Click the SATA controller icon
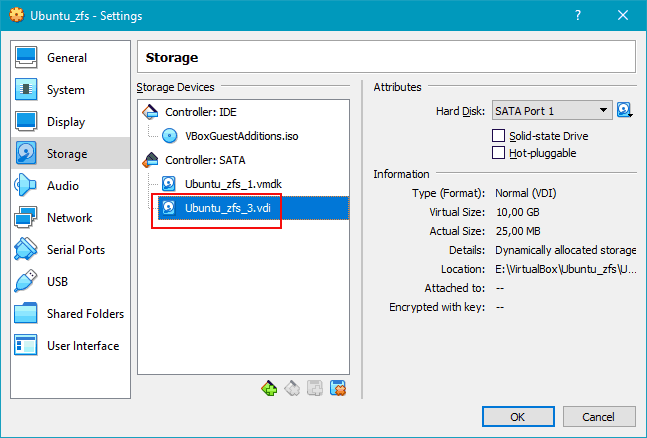Screen dimensions: 647x438 150,160
